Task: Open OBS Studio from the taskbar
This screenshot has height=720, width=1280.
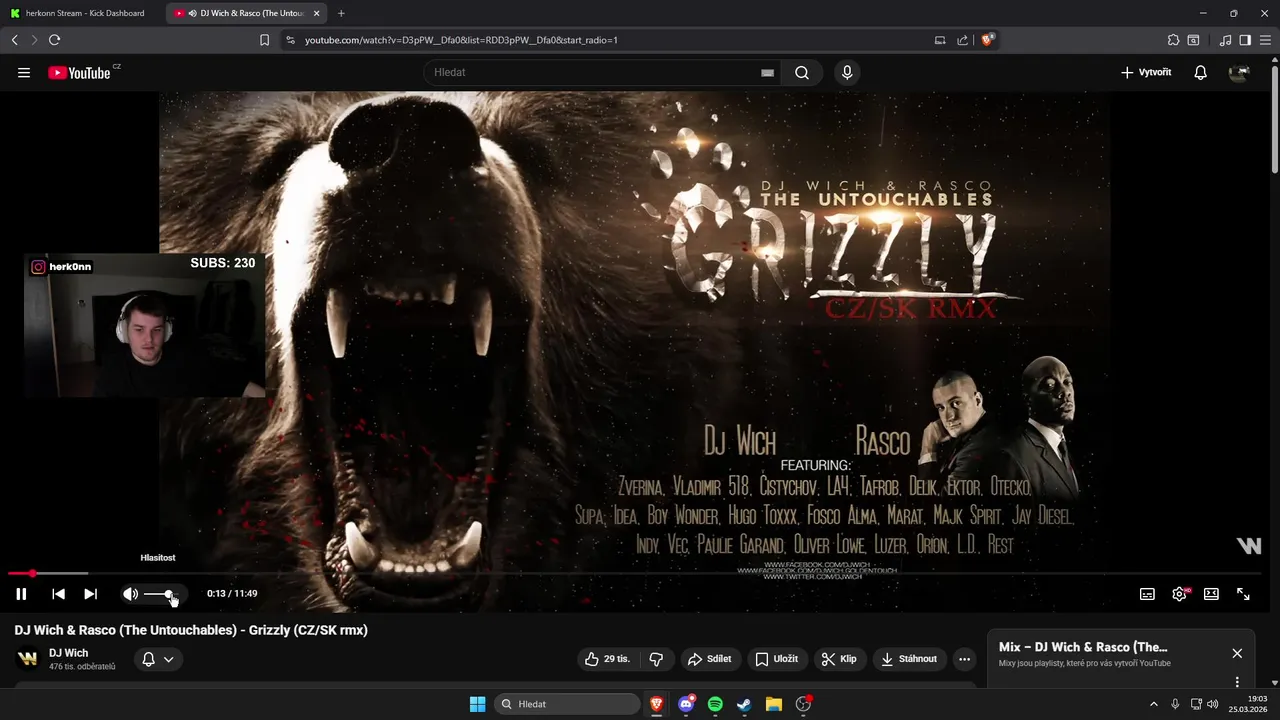Action: pos(803,704)
